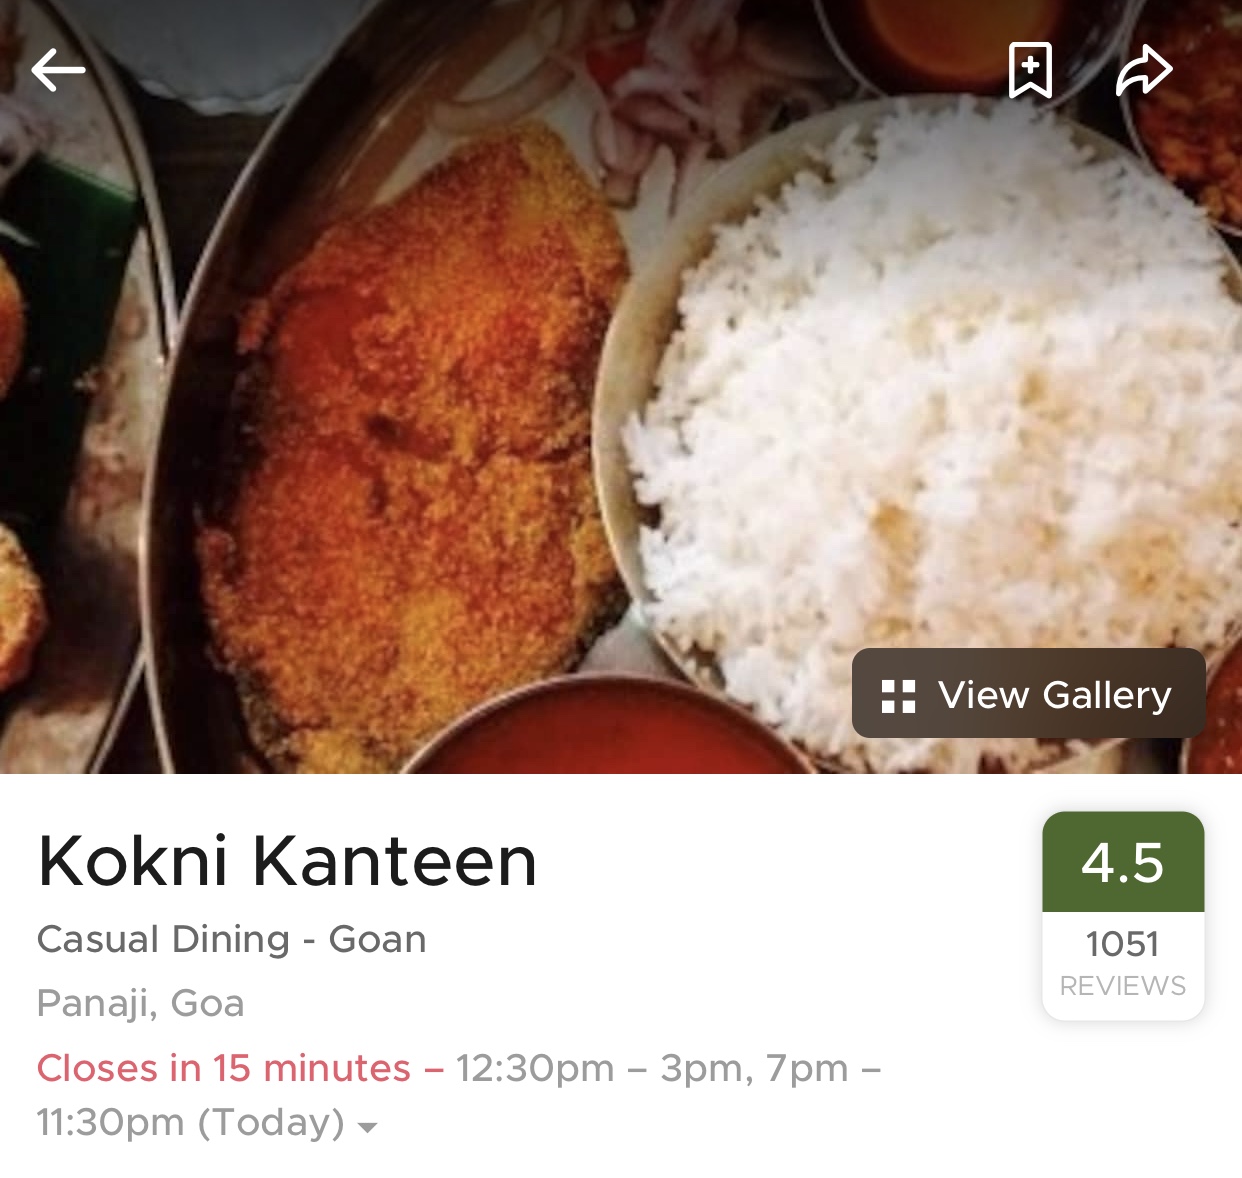Viewport: 1242px width, 1178px height.
Task: Bookmark Kokni Kanteen restaurant
Action: (x=1030, y=70)
